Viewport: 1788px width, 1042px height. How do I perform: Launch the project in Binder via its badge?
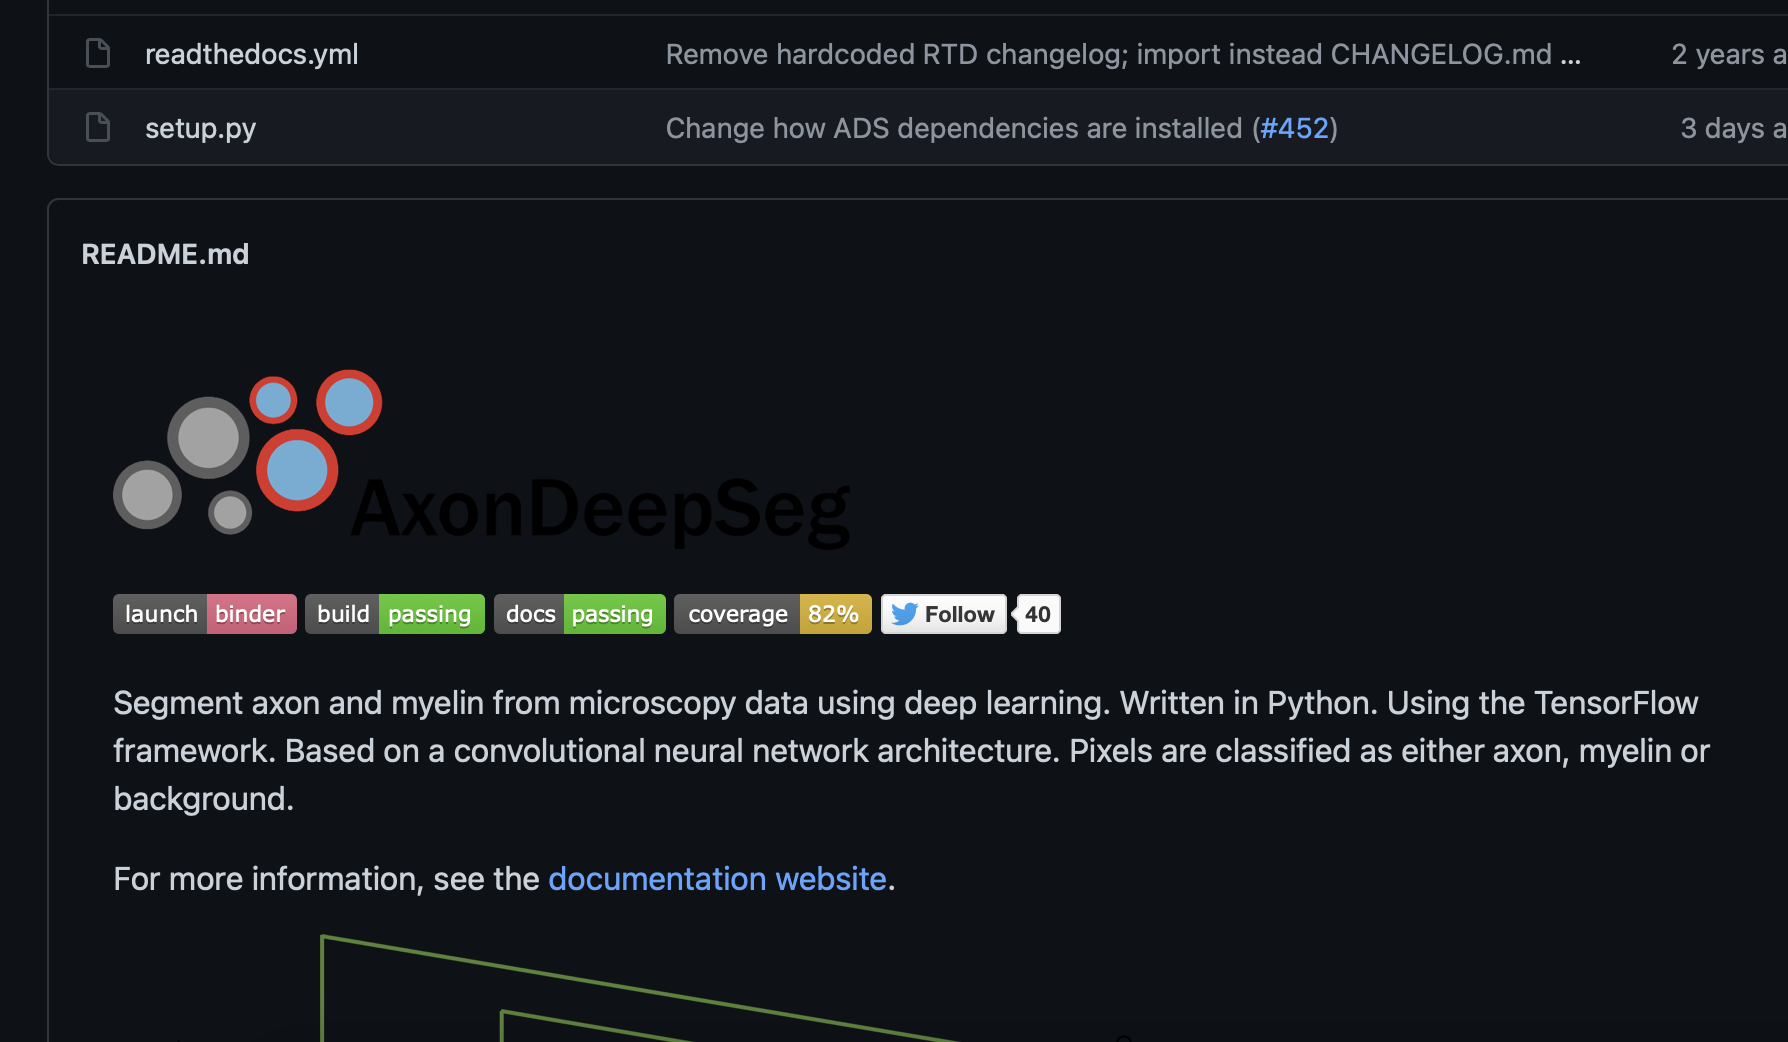204,613
